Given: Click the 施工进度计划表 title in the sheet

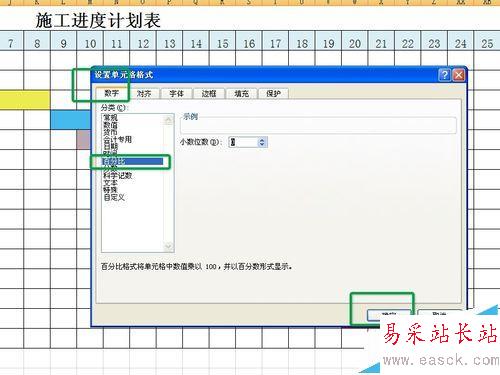Looking at the screenshot, I should [98, 21].
